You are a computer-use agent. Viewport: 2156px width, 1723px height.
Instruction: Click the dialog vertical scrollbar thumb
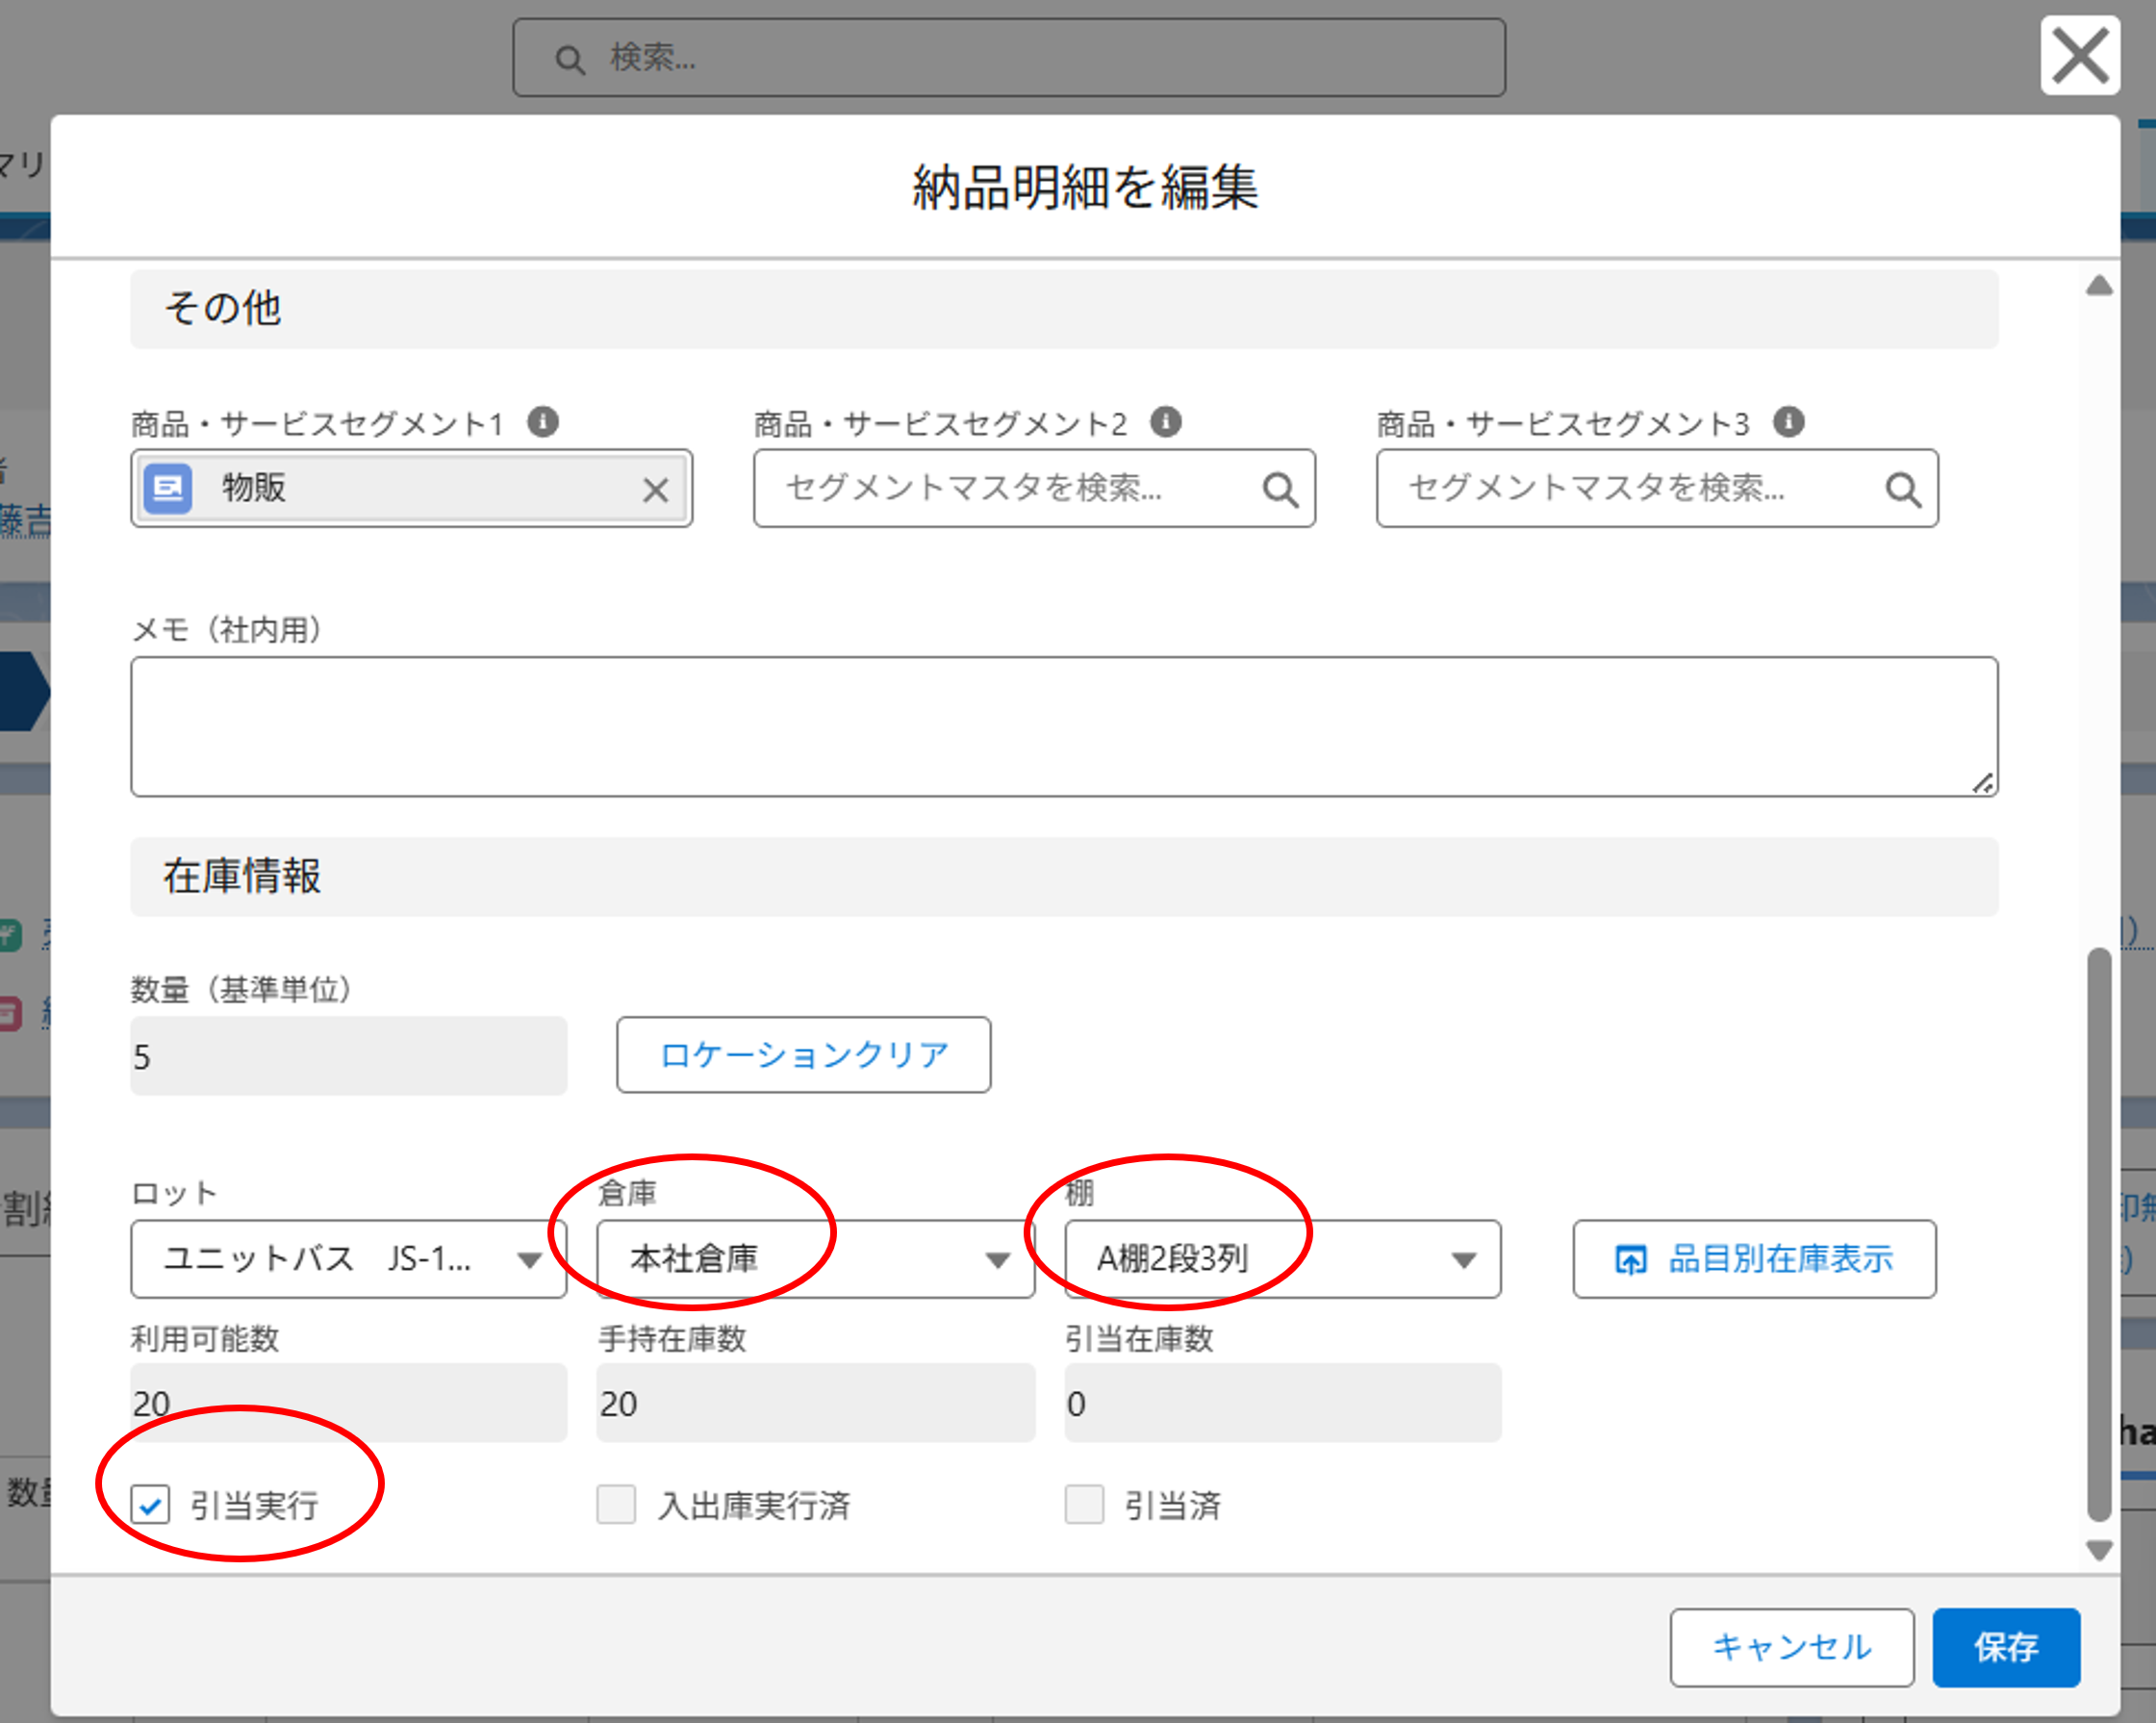(2099, 1234)
